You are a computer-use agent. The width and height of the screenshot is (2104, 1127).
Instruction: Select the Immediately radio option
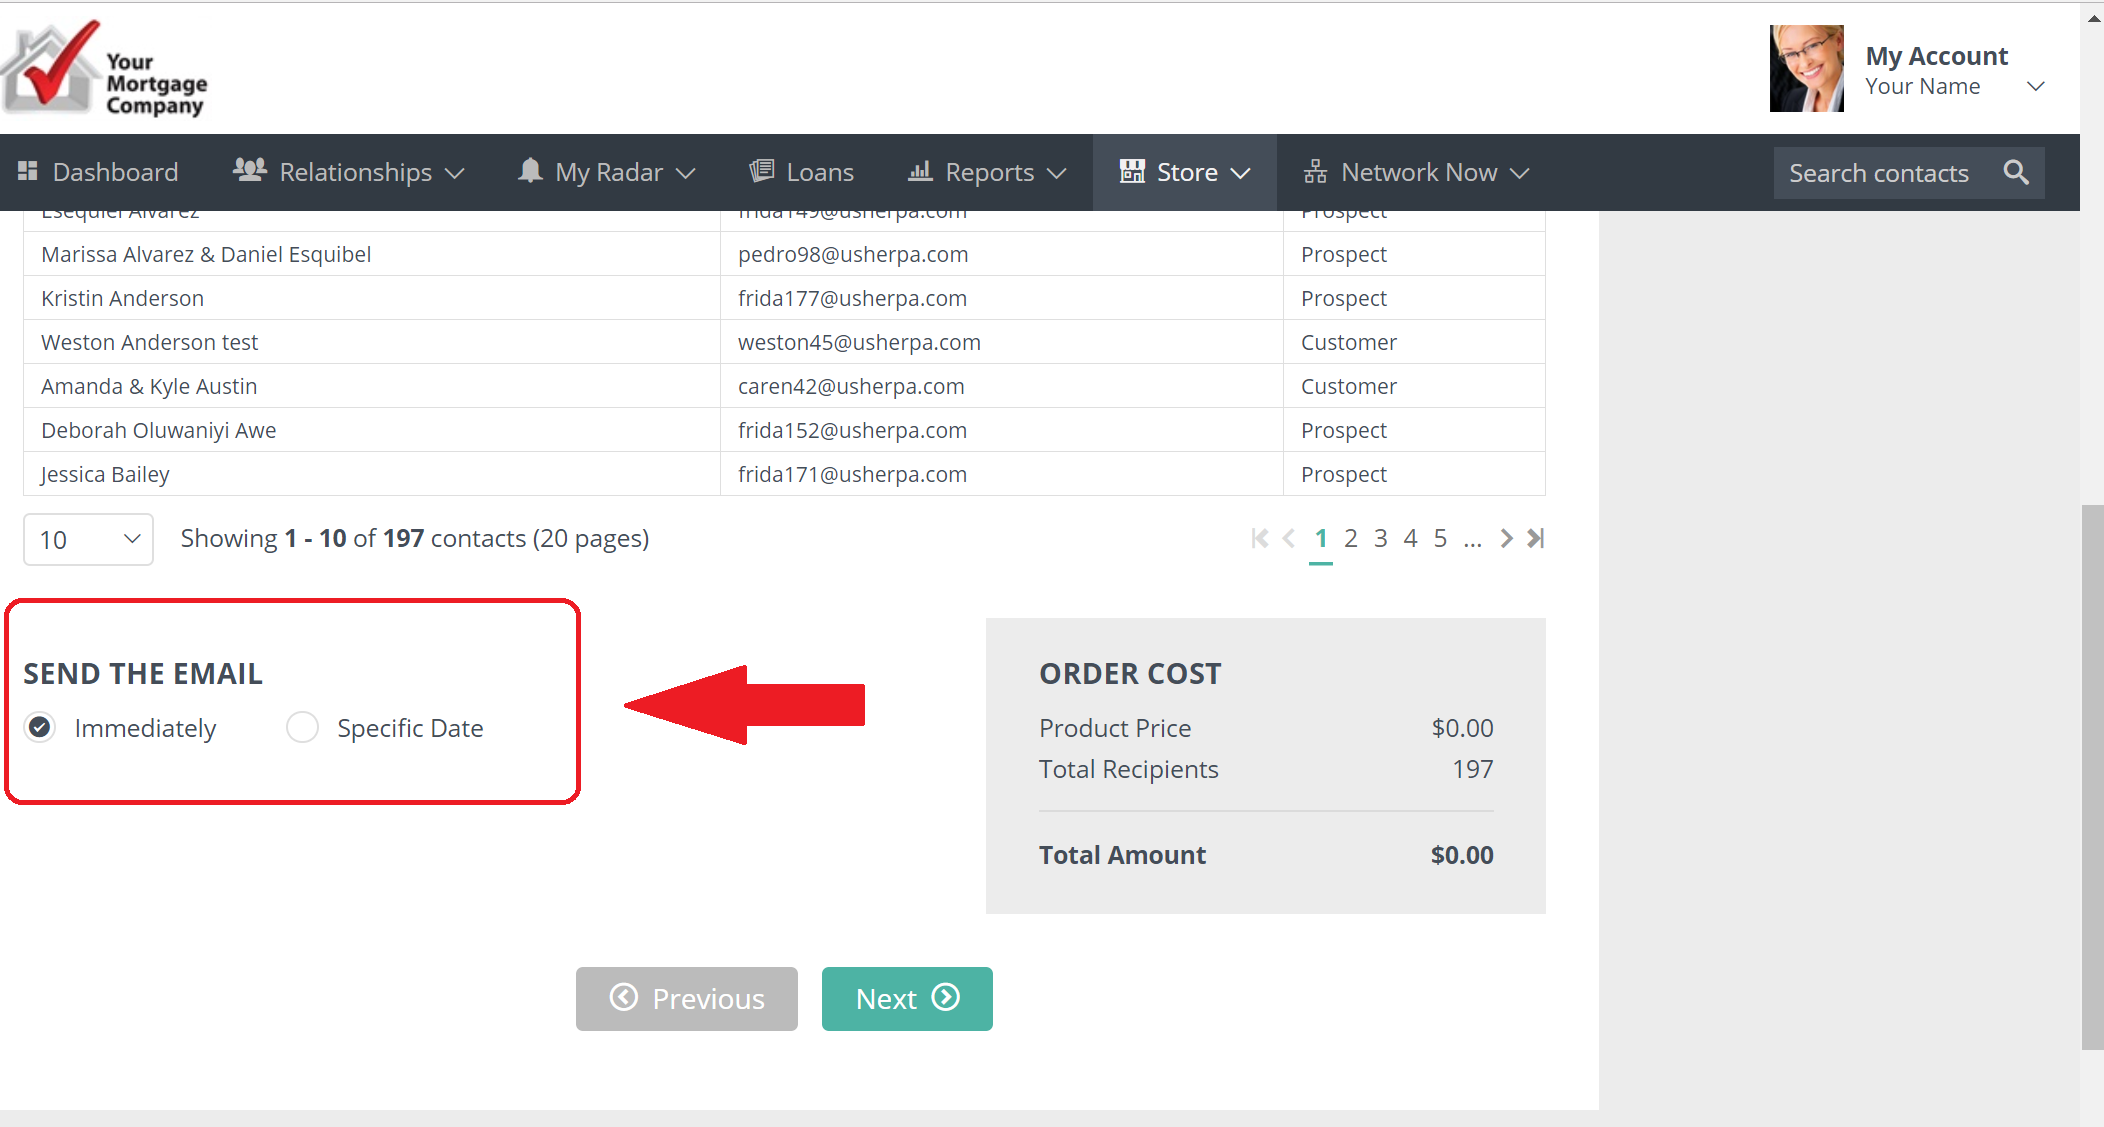(x=40, y=727)
